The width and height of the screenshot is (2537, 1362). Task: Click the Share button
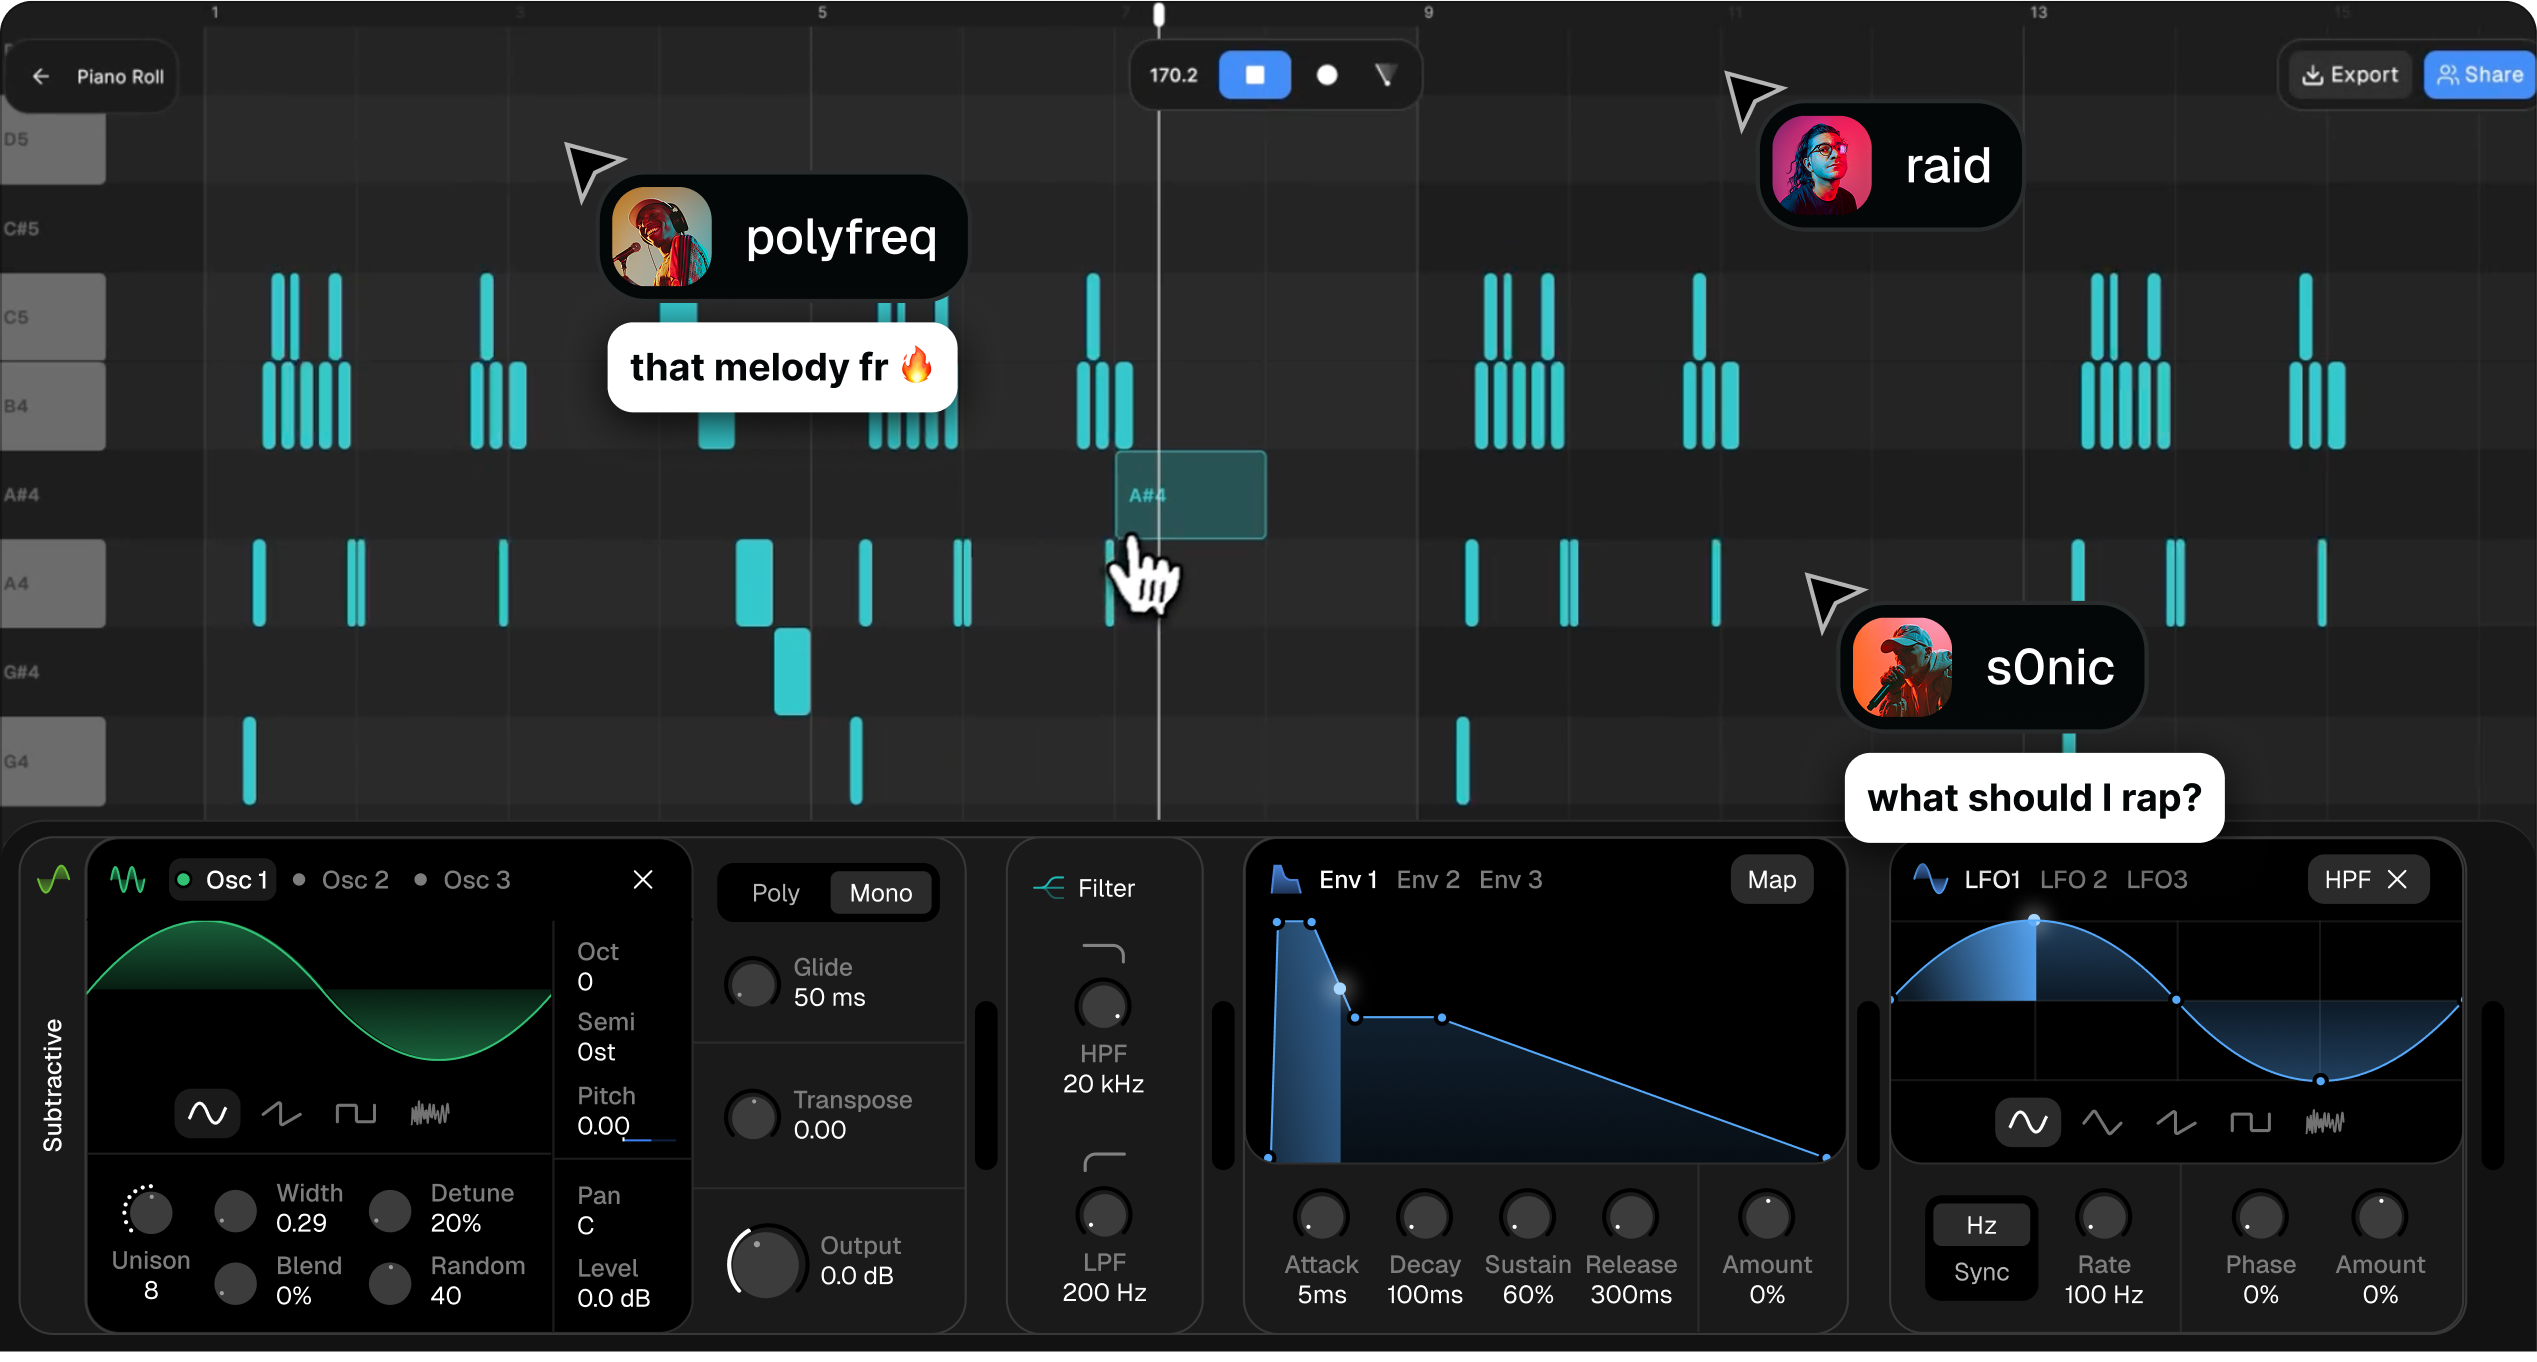[2480, 75]
